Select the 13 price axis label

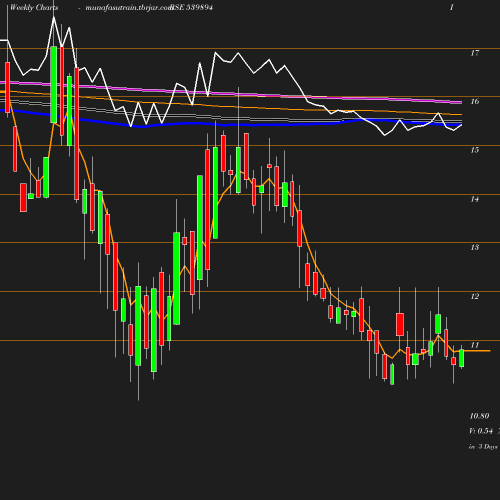point(475,247)
